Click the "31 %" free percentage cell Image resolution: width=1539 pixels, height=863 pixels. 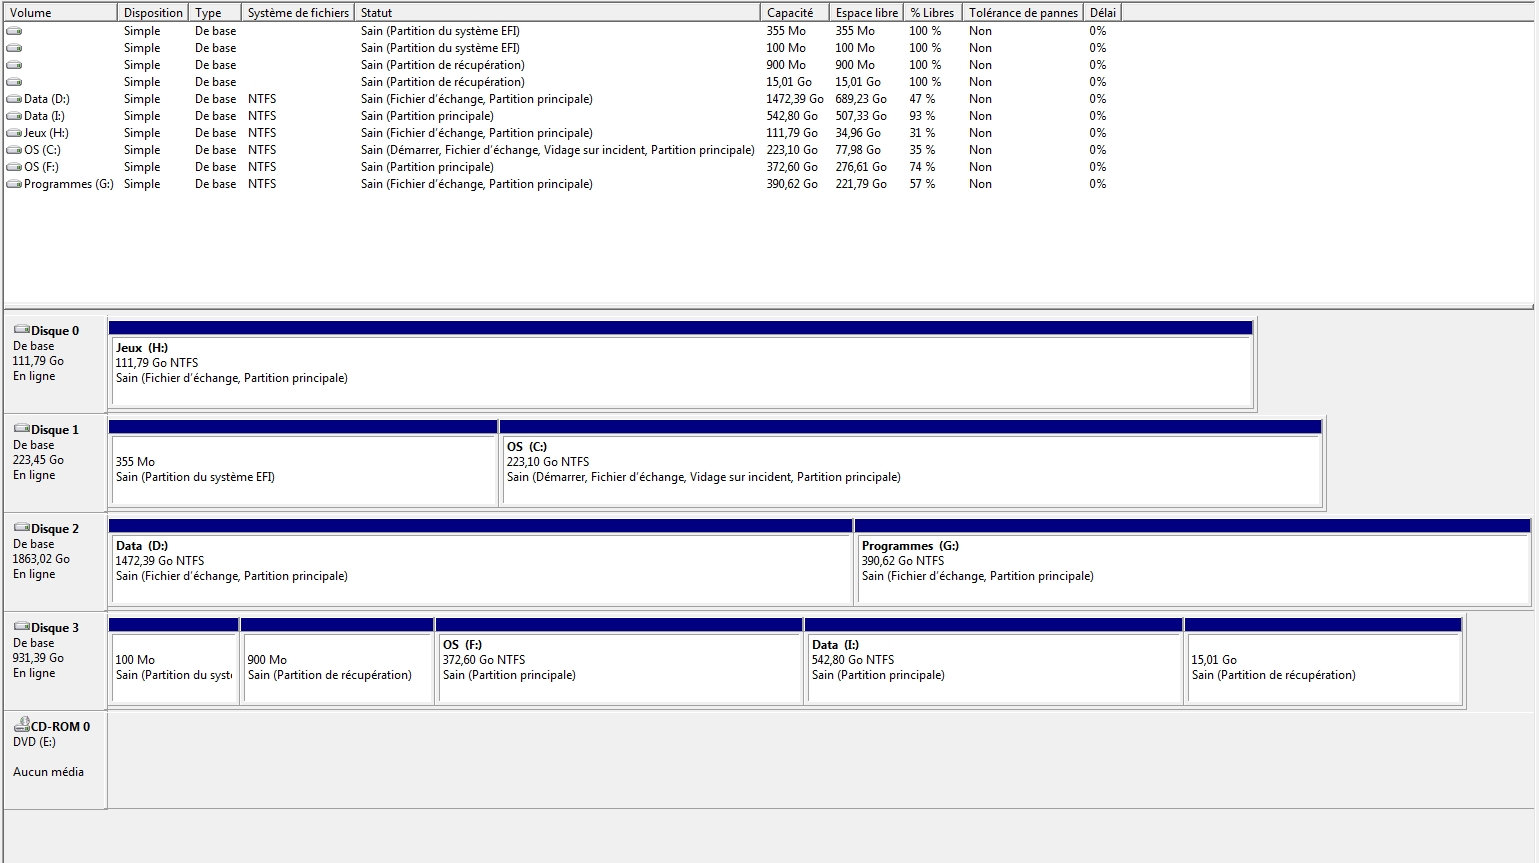922,133
